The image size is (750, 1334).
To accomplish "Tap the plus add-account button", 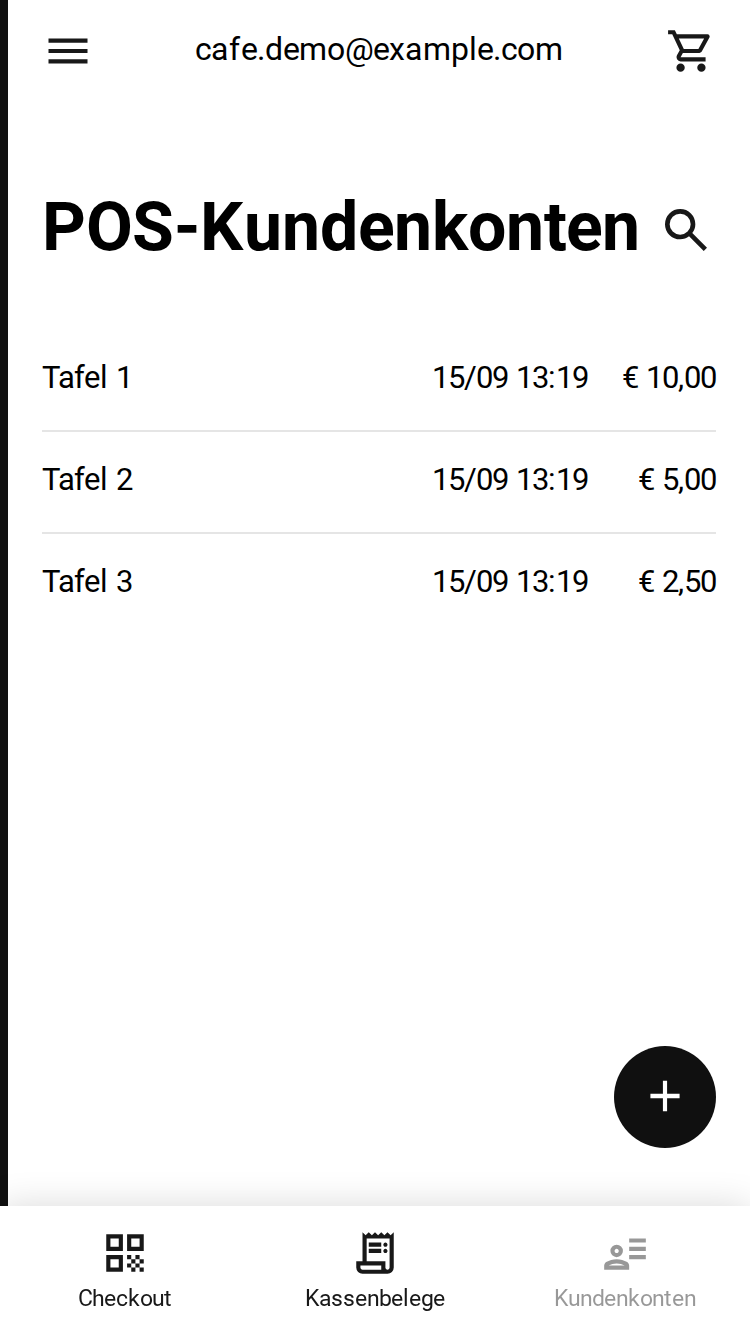I will point(665,1096).
